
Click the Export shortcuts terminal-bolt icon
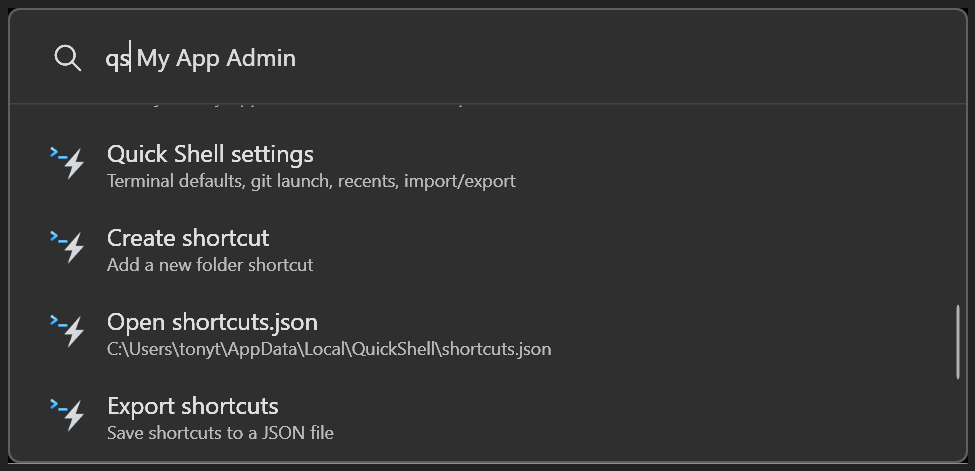click(x=67, y=415)
